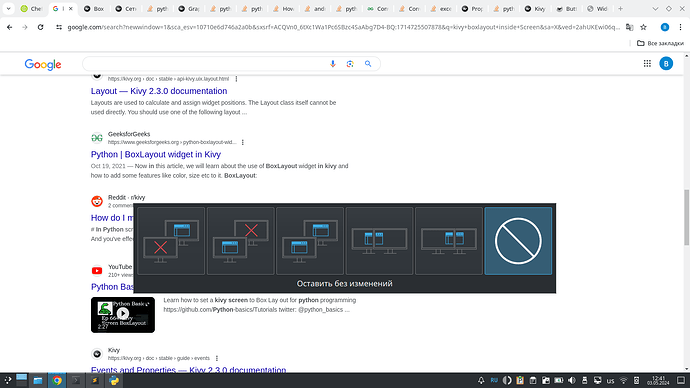The height and width of the screenshot is (388, 690).
Task: Toggle night color tray icon
Action: 507,381
